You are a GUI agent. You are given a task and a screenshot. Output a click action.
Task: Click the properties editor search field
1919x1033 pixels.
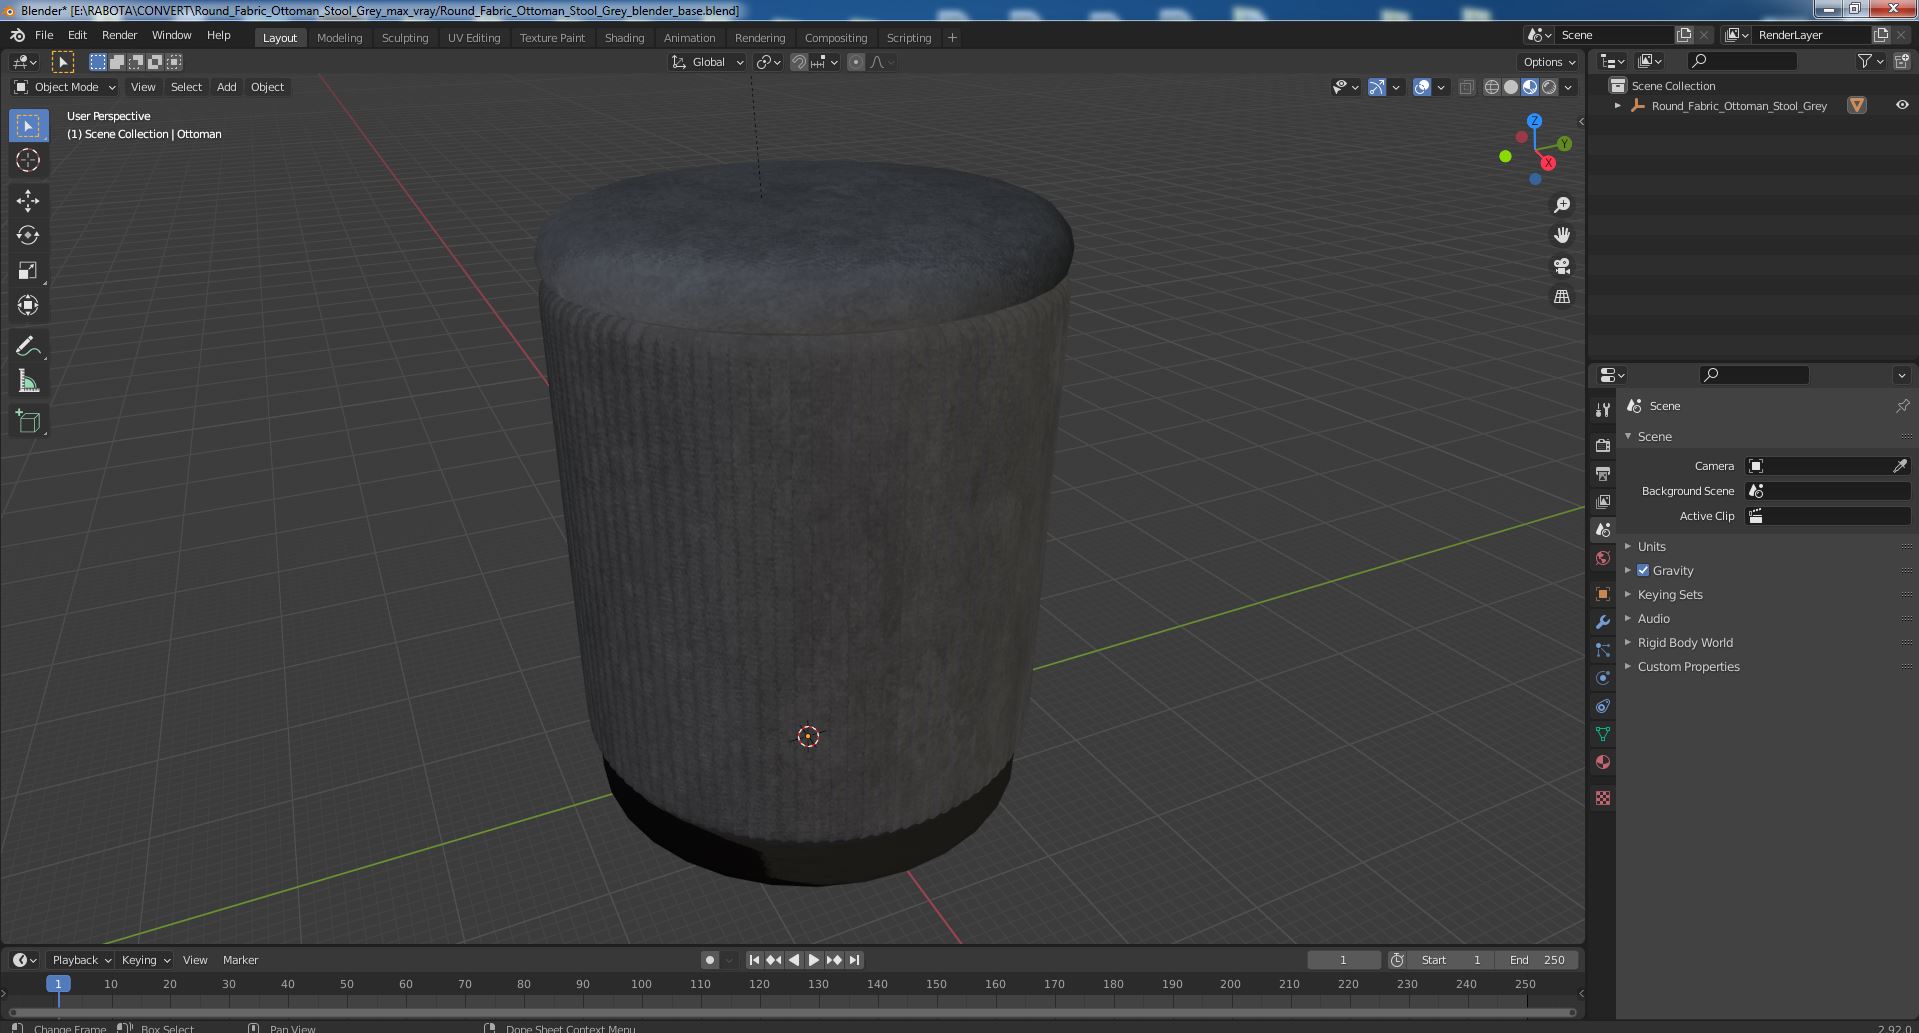point(1754,375)
